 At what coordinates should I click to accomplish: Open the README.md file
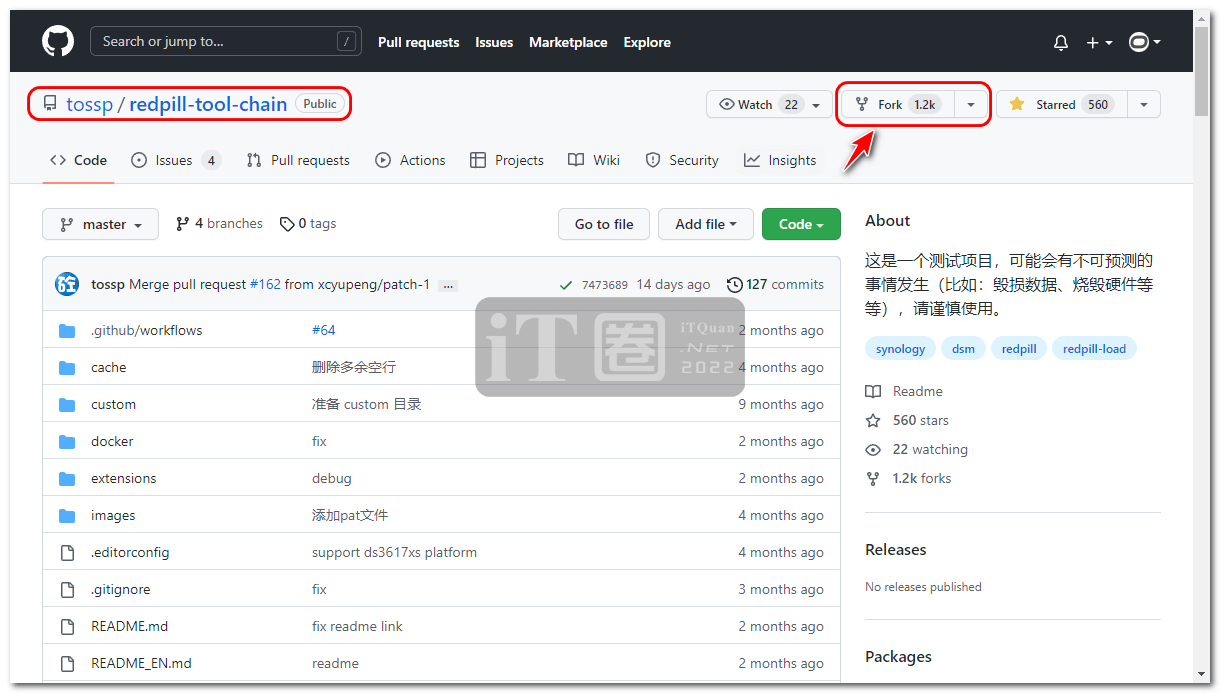(129, 626)
